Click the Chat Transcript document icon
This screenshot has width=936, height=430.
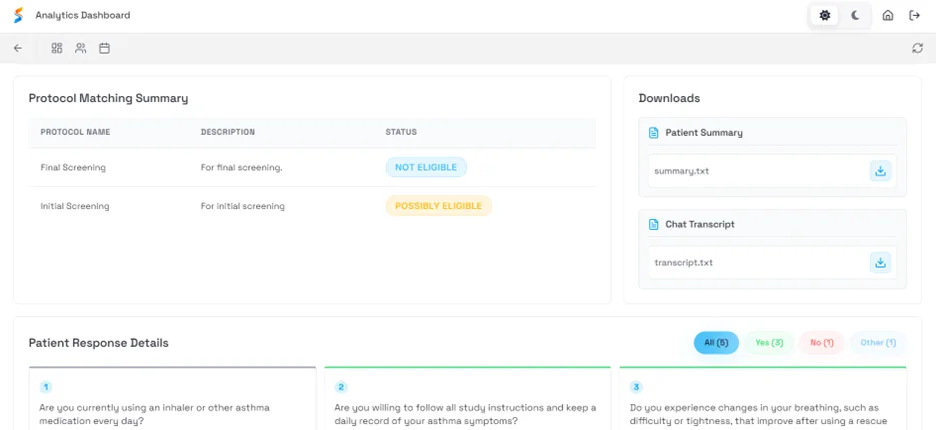654,225
